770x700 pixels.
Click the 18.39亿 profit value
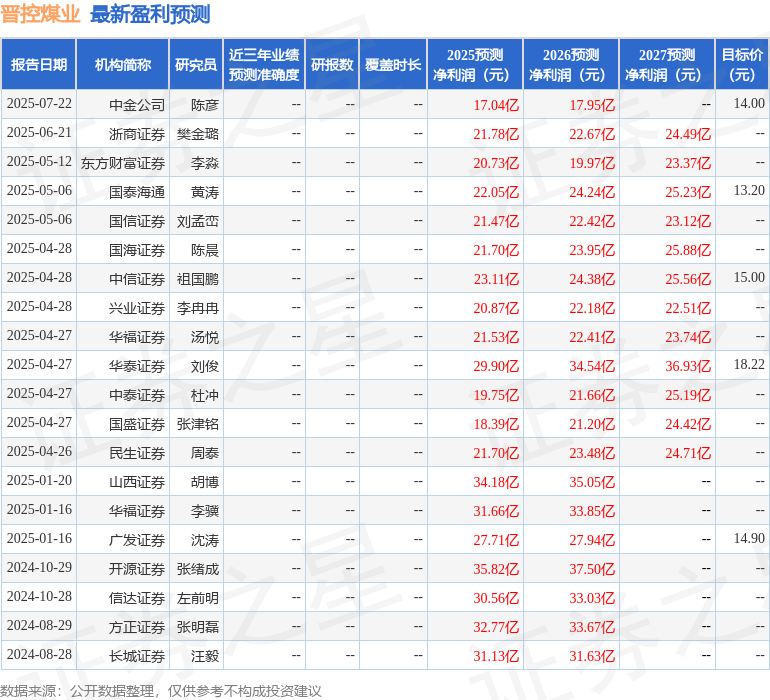(496, 424)
